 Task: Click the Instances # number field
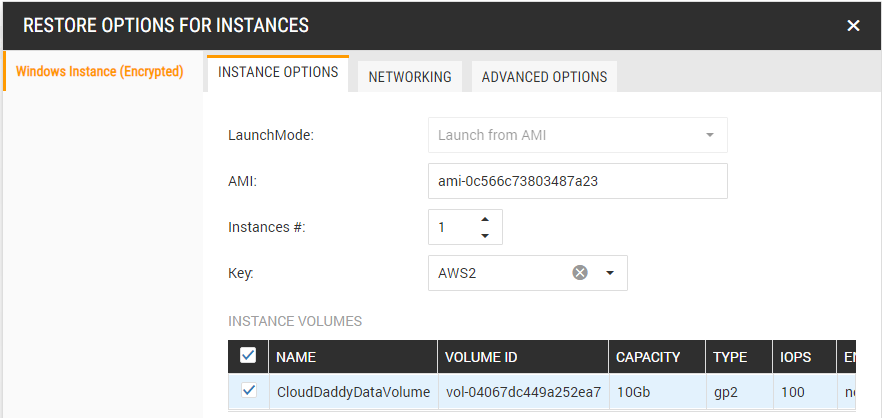pyautogui.click(x=452, y=227)
